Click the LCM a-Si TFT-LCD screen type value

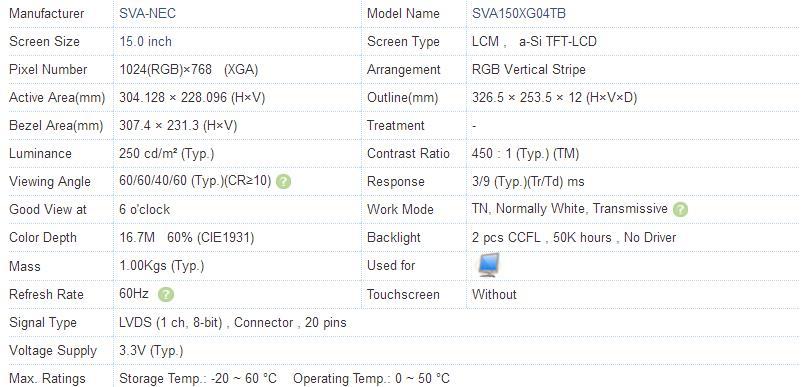(534, 41)
